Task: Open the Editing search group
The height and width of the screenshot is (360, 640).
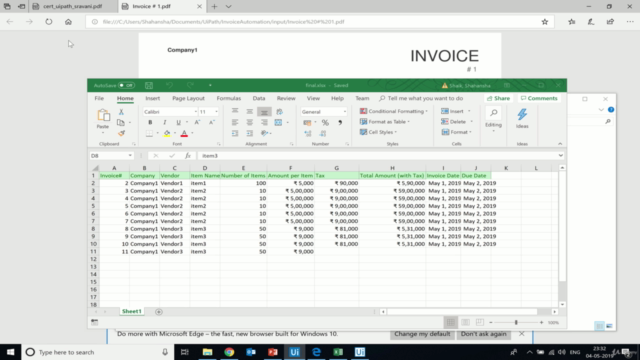Action: point(493,118)
